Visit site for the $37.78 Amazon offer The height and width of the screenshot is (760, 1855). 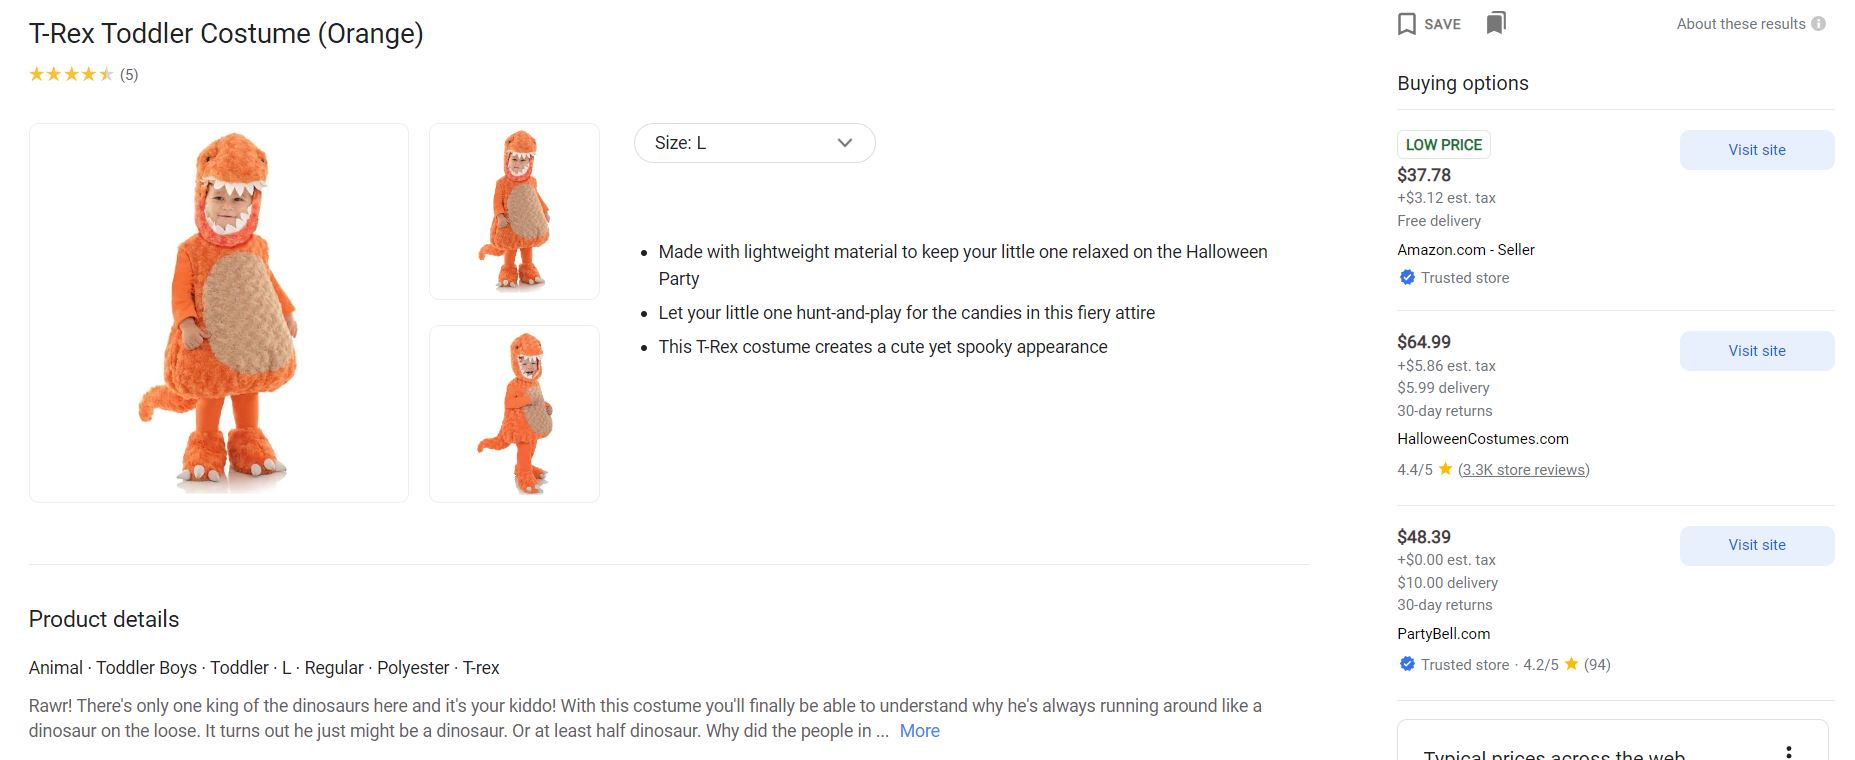1756,150
